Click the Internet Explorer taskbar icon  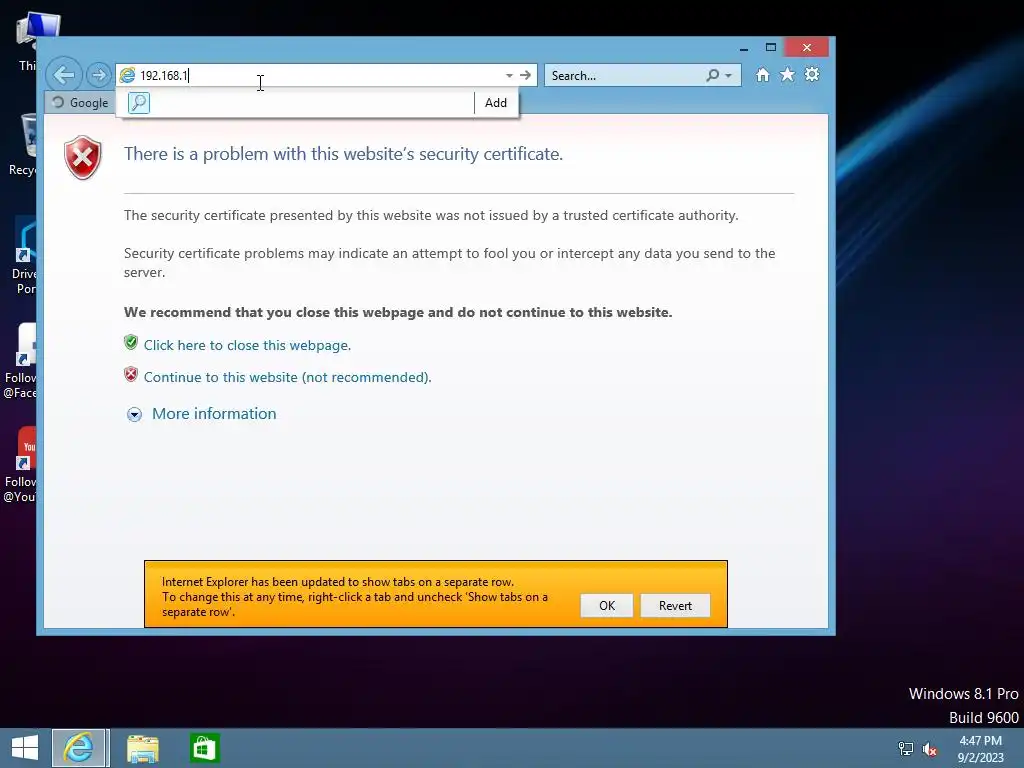78,748
